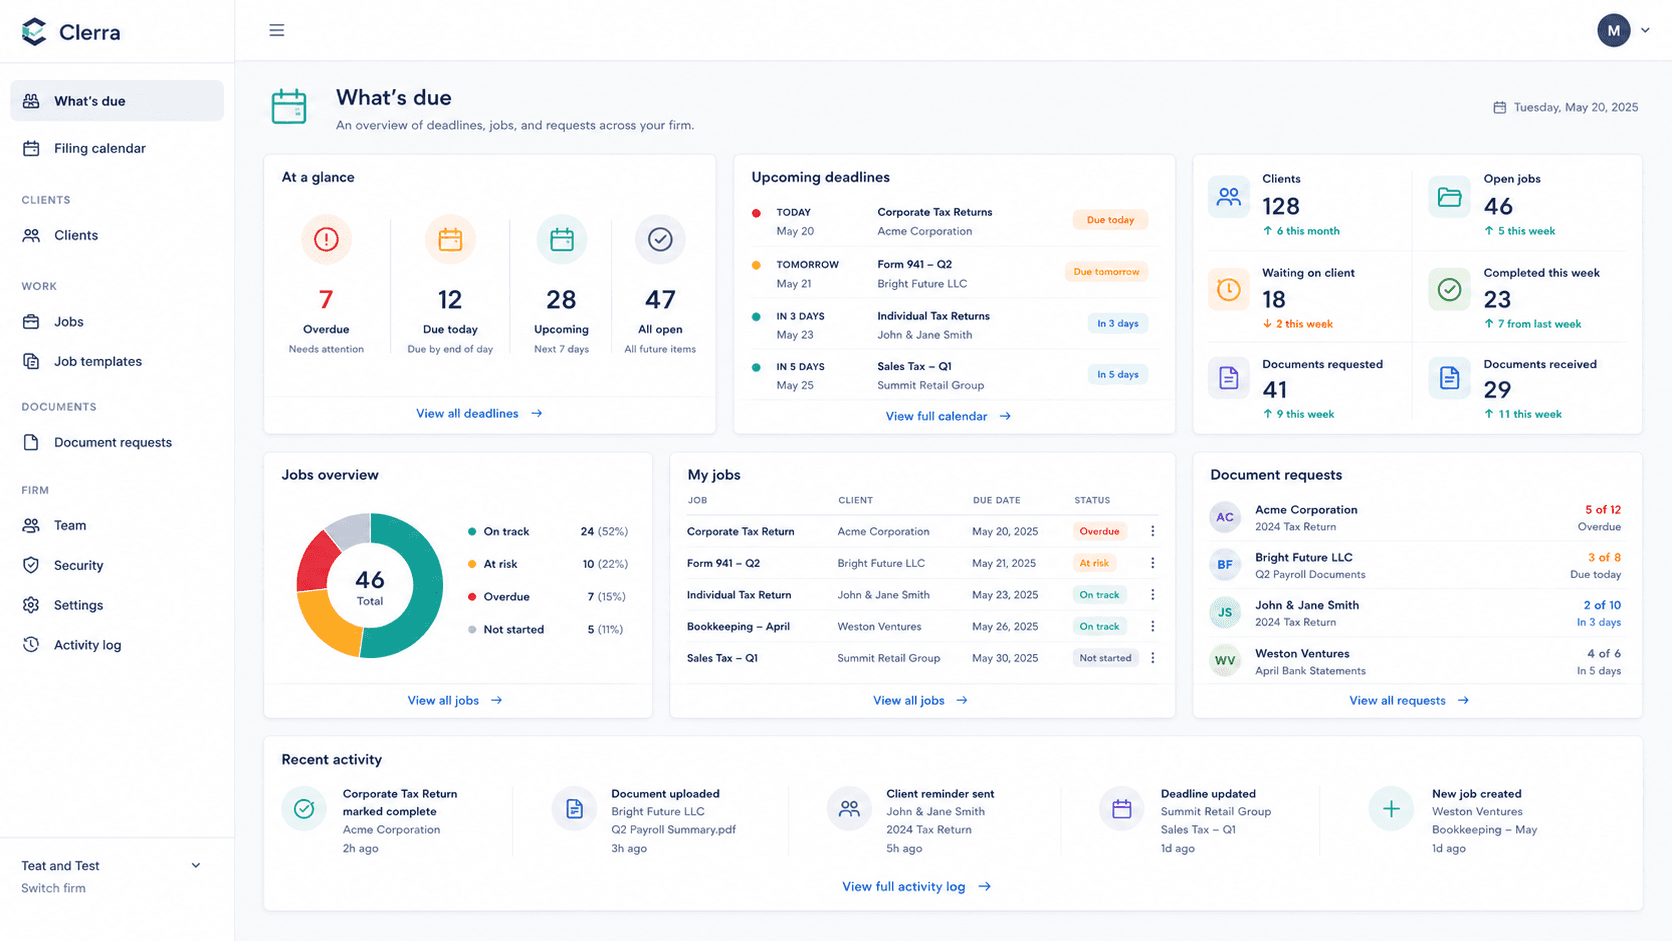This screenshot has height=941, width=1672.
Task: Click View all requests link
Action: 1409,700
